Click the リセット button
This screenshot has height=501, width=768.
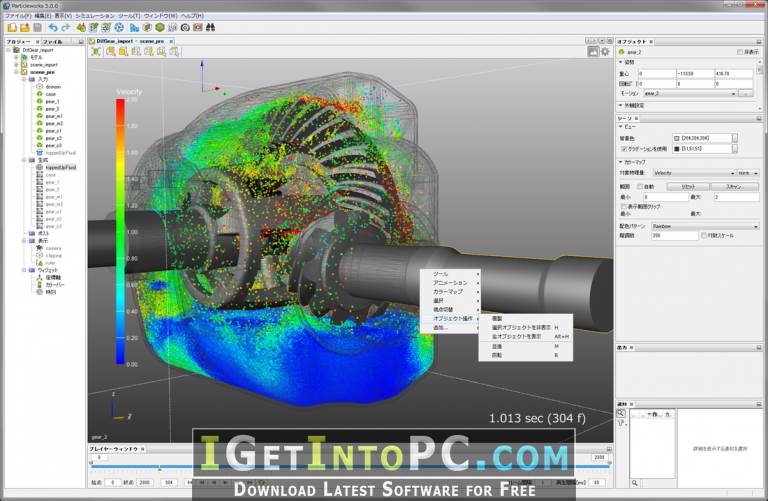688,187
